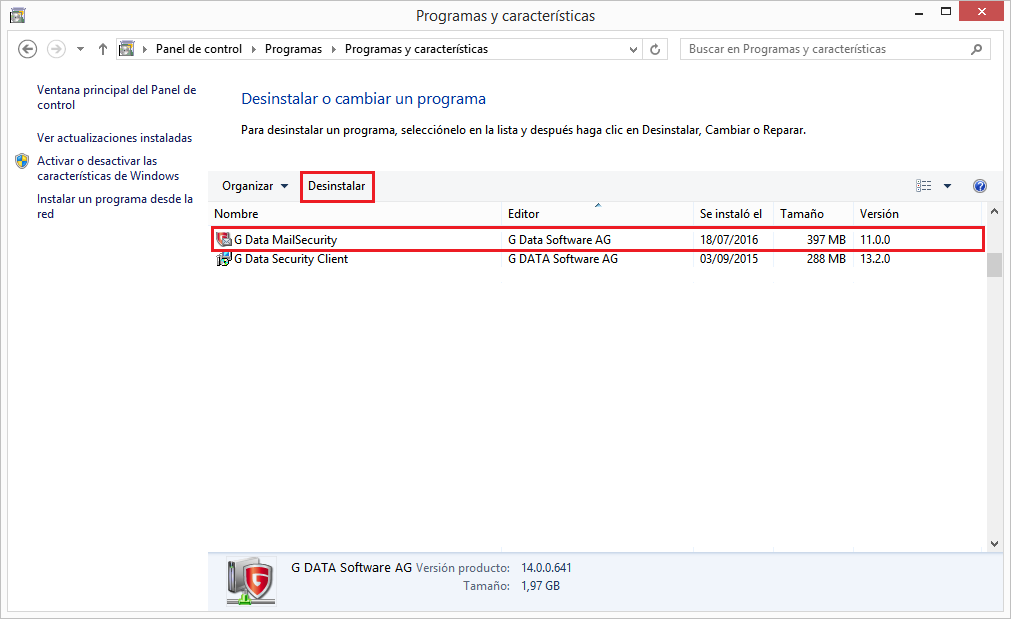This screenshot has width=1011, height=619.
Task: Click the scroll down arrow of list scrollbar
Action: pyautogui.click(x=993, y=543)
